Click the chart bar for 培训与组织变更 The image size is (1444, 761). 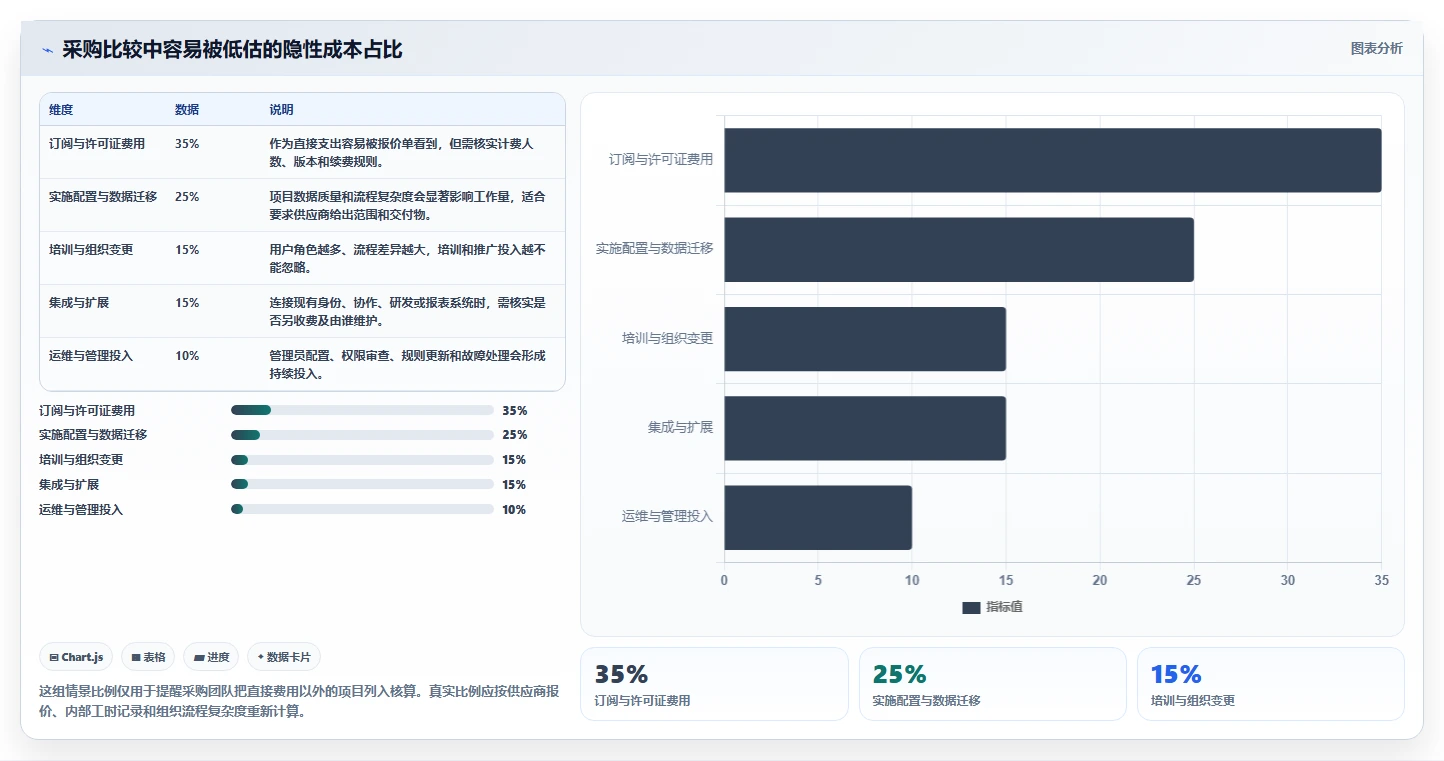click(x=865, y=339)
